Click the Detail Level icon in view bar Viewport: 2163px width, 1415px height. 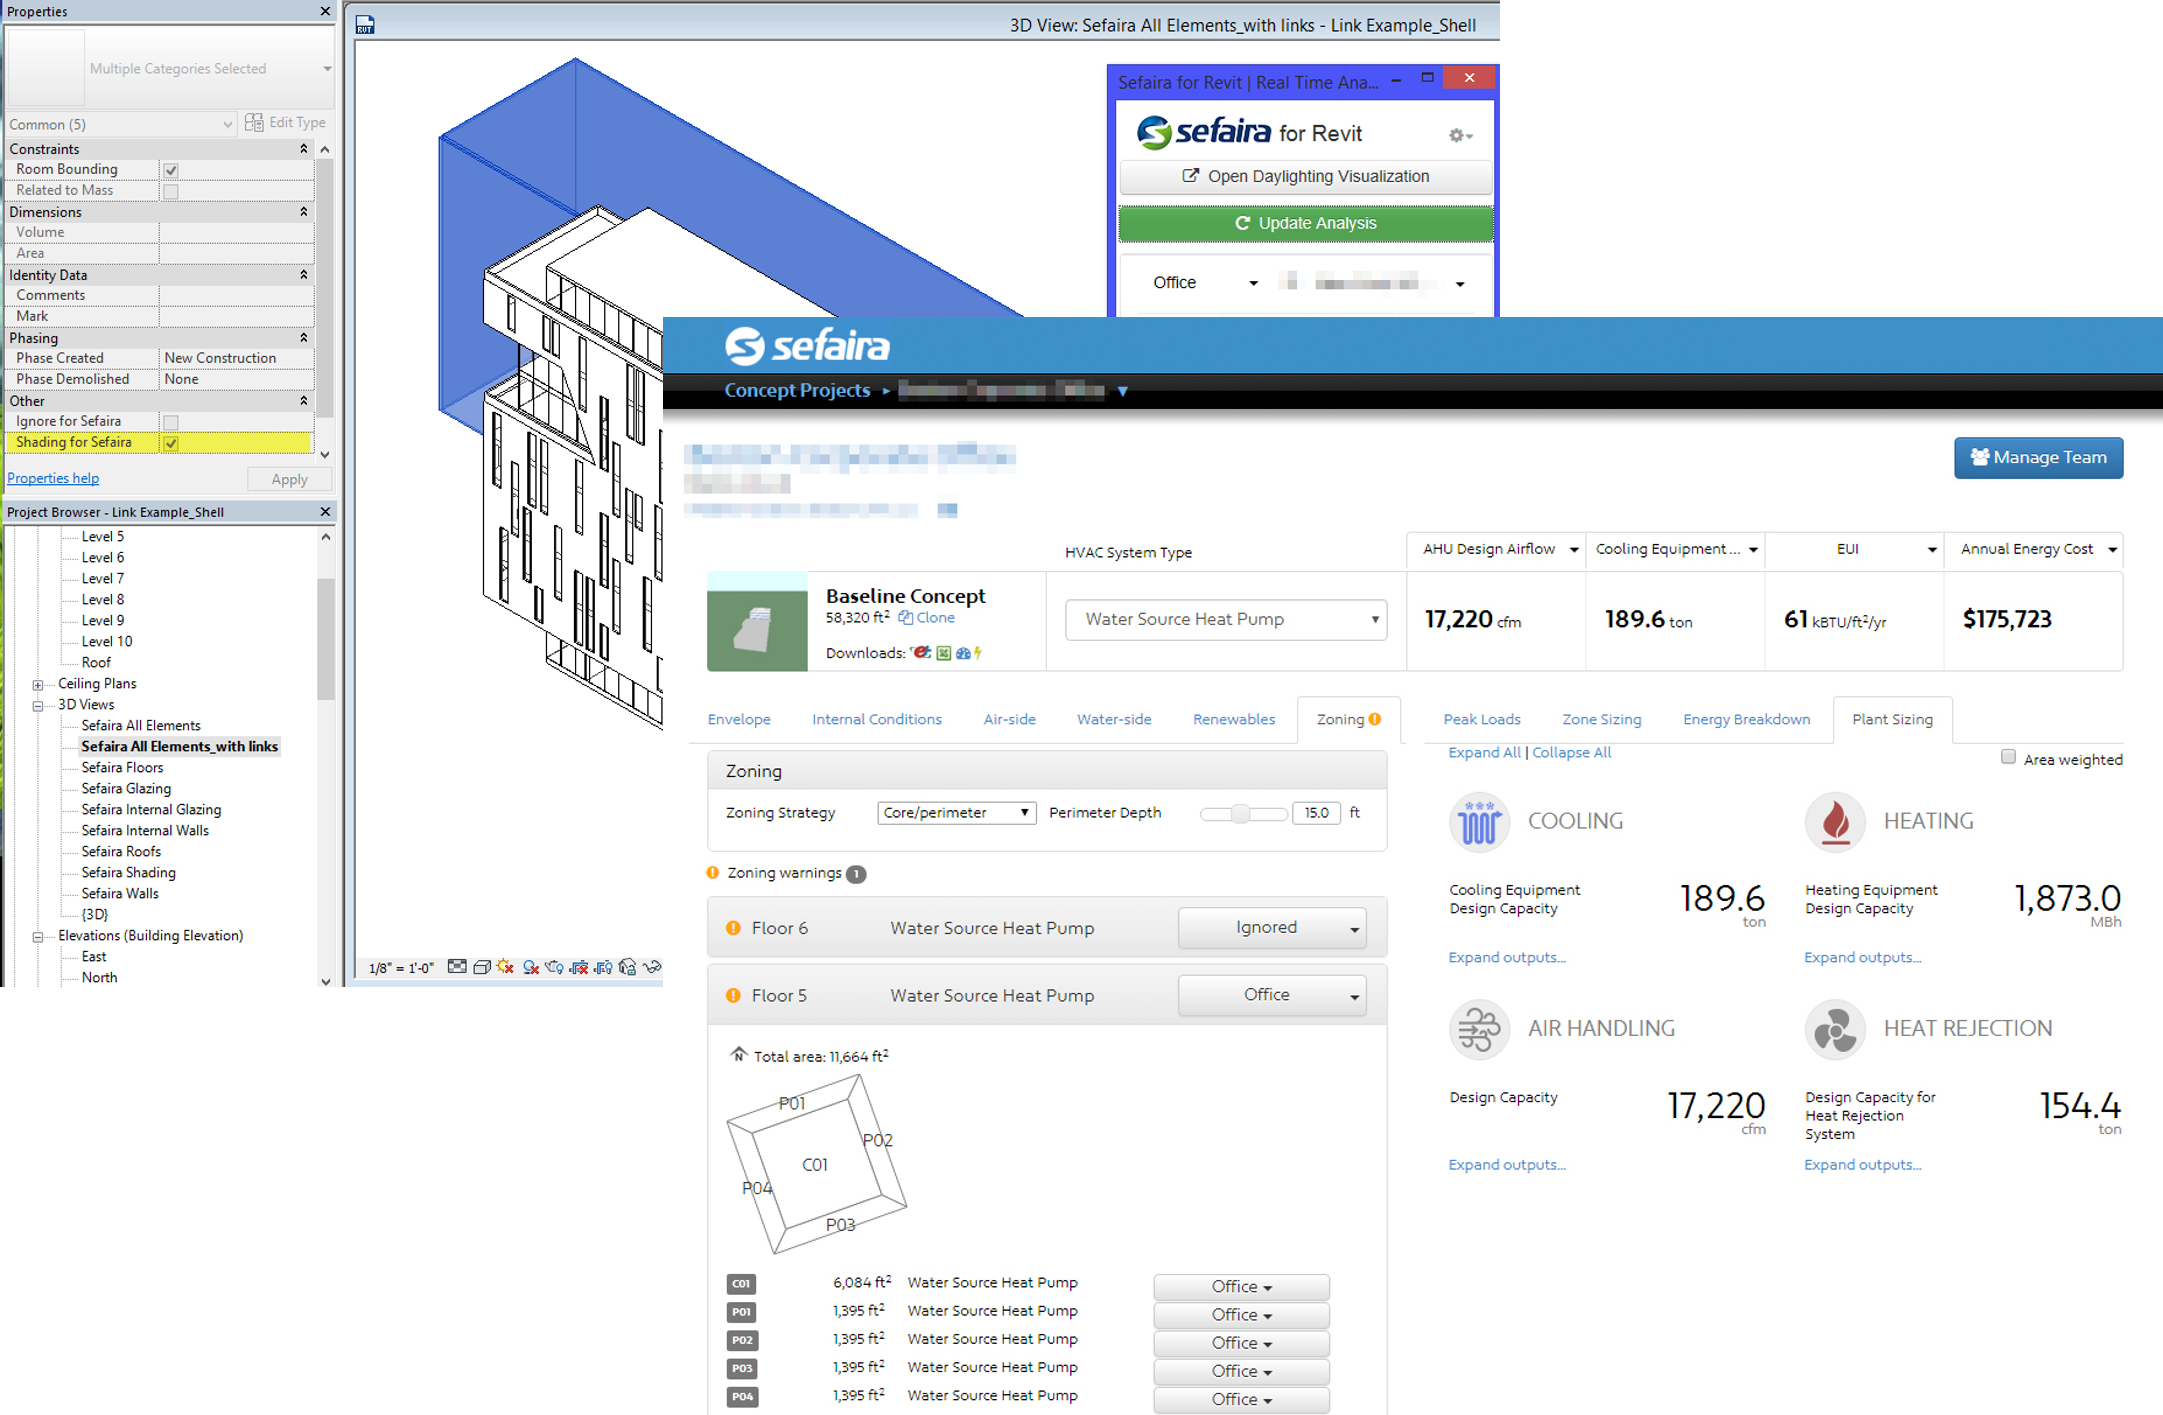(457, 966)
